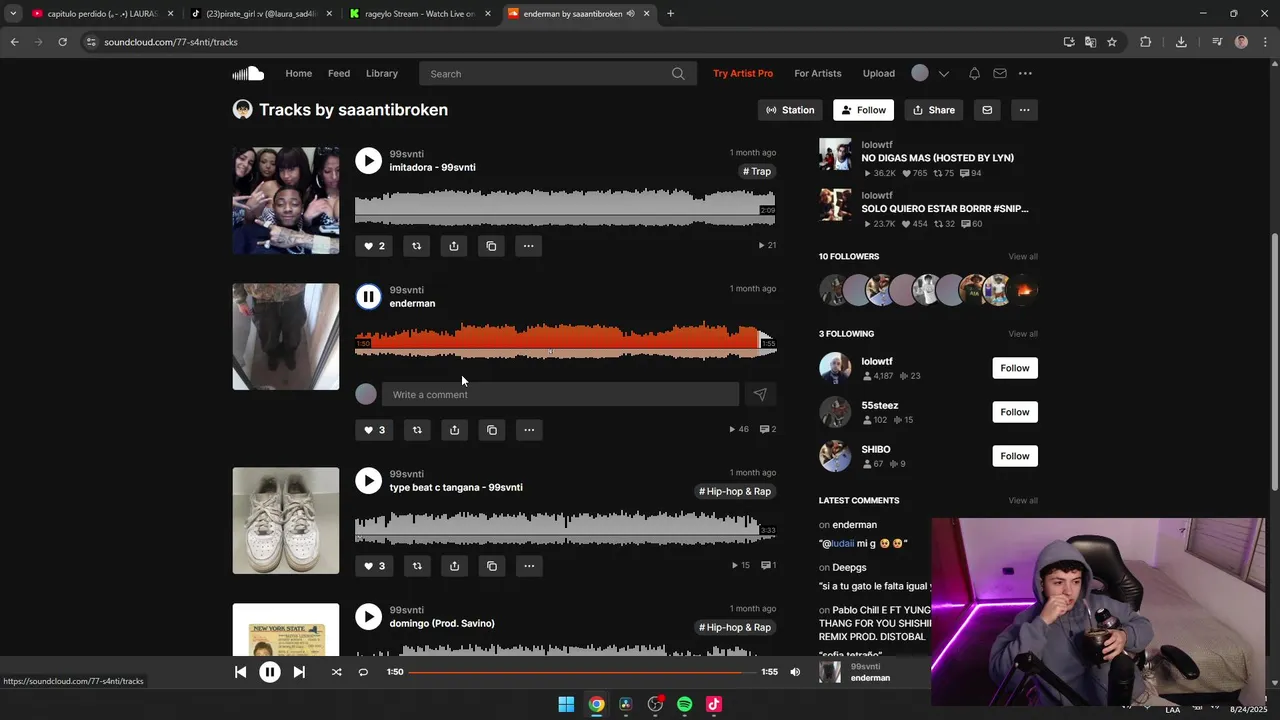Bookmark this page with star icon
This screenshot has height=720, width=1280.
point(1112,42)
